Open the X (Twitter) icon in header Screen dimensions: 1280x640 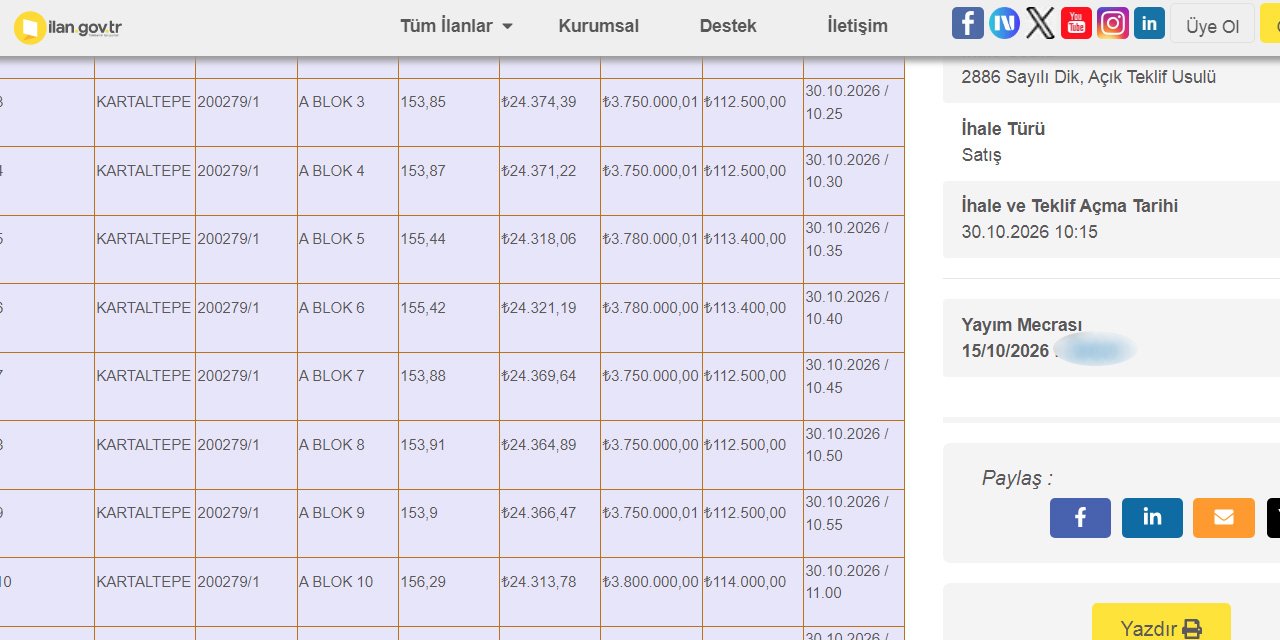click(1040, 23)
